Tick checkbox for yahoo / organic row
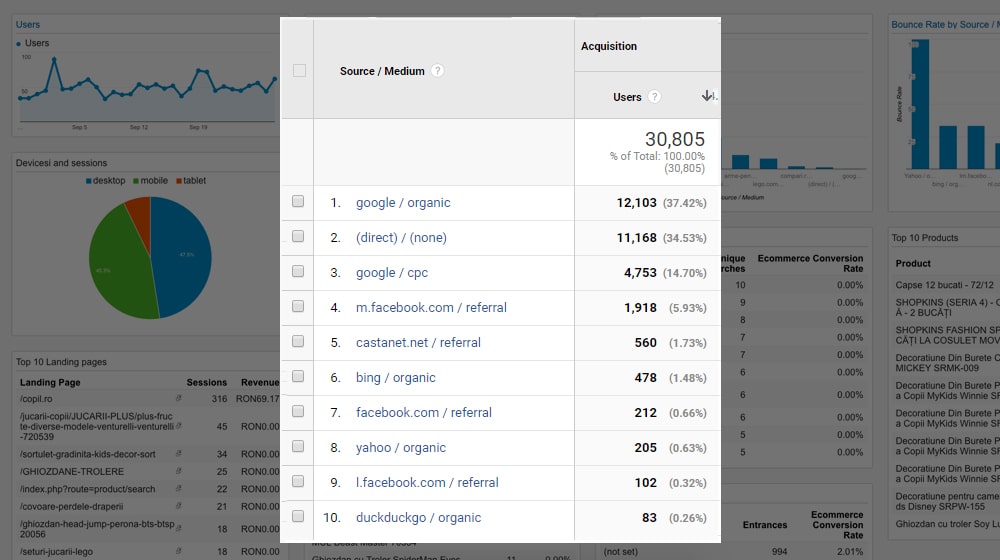1000x560 pixels. coord(298,446)
